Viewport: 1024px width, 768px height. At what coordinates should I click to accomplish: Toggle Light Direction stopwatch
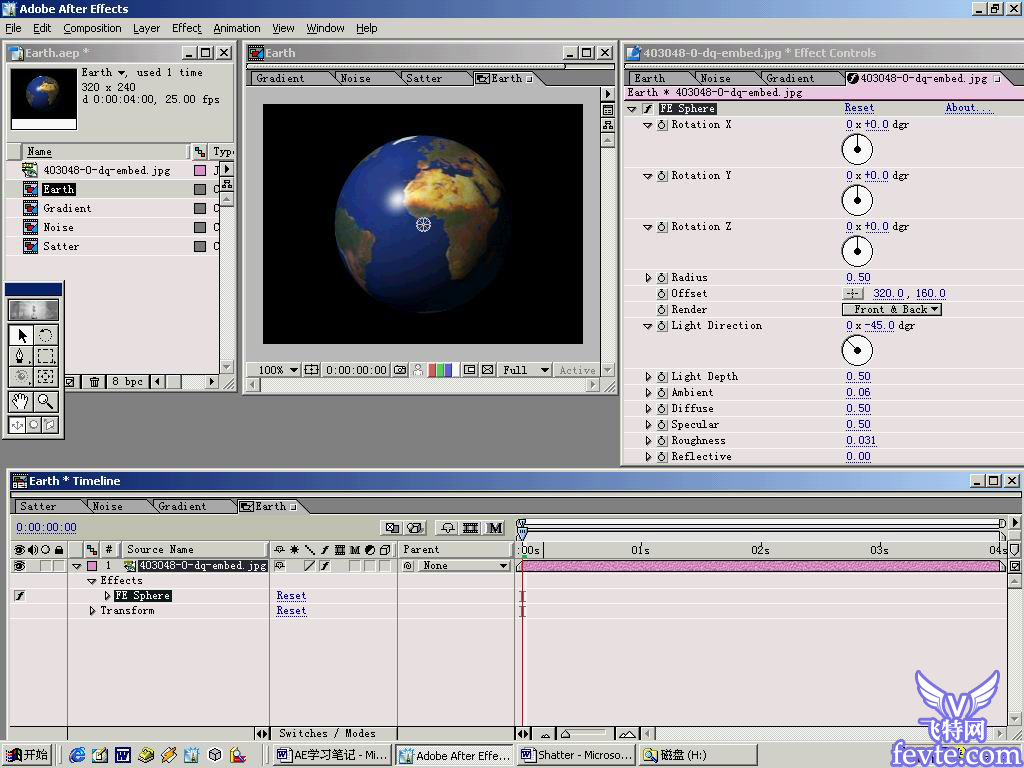pos(662,326)
